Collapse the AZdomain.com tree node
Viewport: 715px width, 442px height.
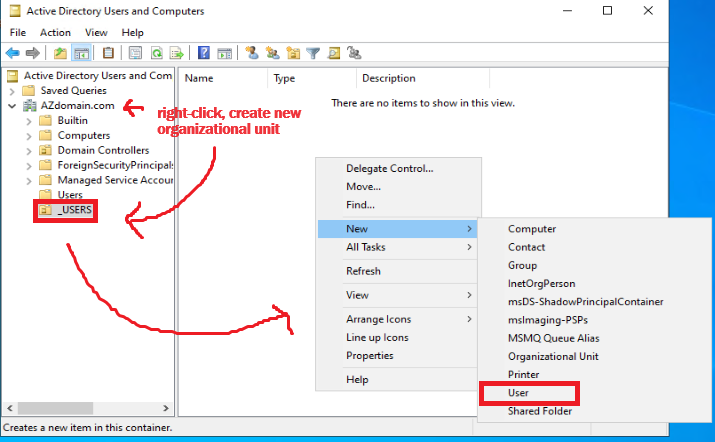(x=12, y=106)
